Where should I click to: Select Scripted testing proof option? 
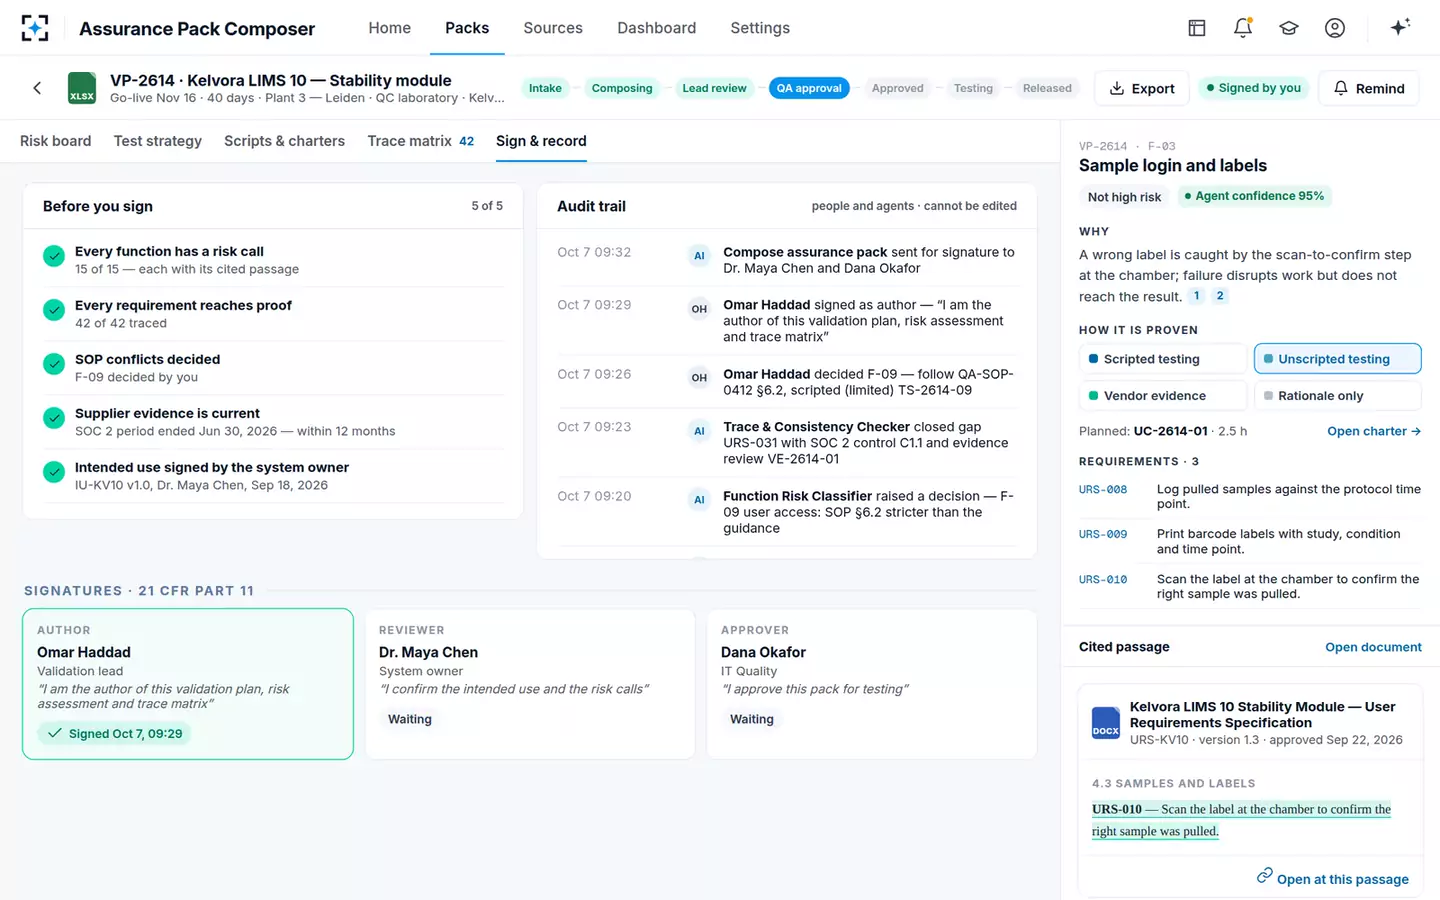(x=1164, y=359)
